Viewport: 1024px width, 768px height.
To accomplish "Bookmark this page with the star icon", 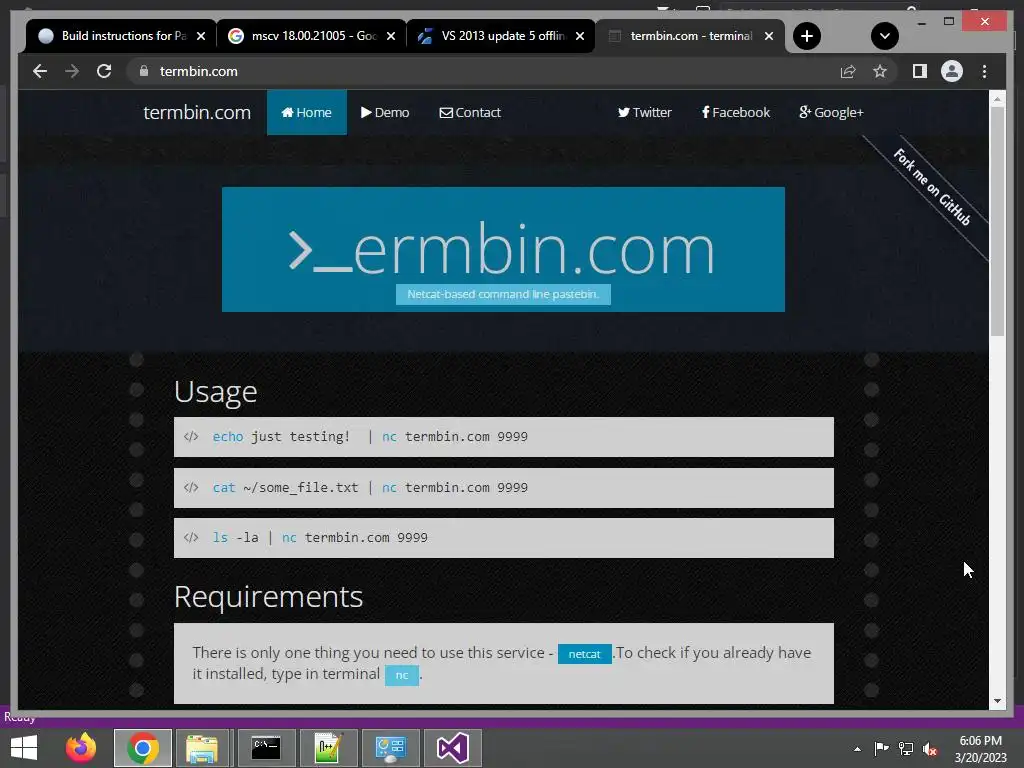I will point(880,71).
